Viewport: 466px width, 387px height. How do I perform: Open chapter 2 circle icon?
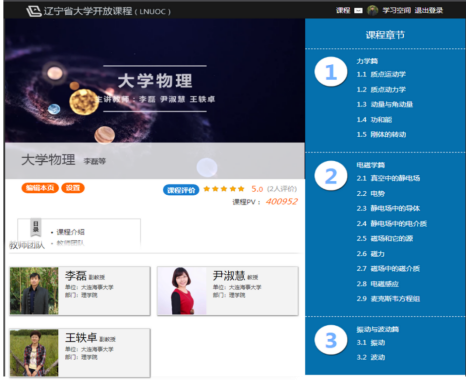click(x=331, y=176)
